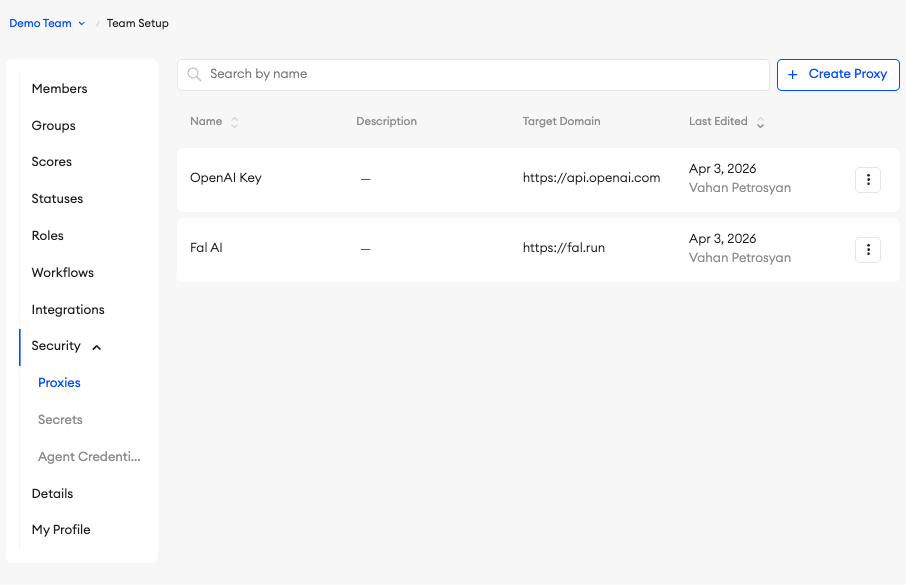The image size is (906, 585).
Task: Navigate to Scores settings
Action: coord(52,162)
